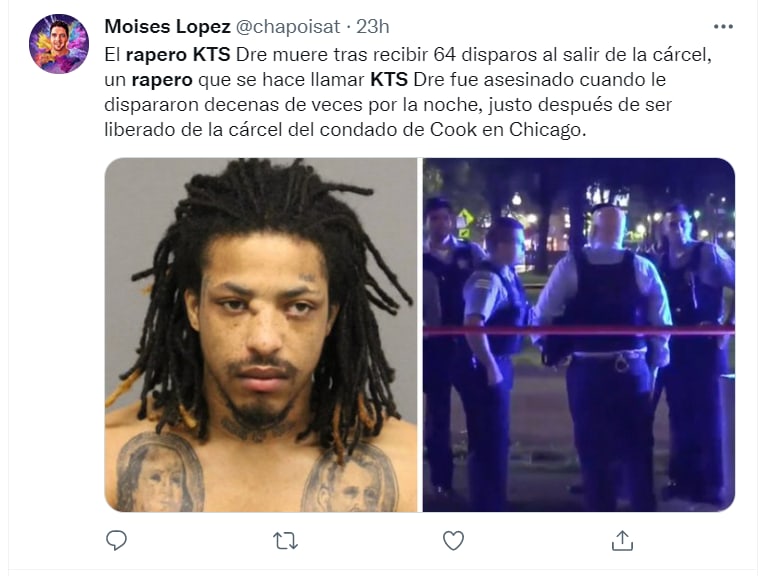Click the tweet line starting with "dispararon decenas"
This screenshot has width=761, height=576.
(388, 105)
